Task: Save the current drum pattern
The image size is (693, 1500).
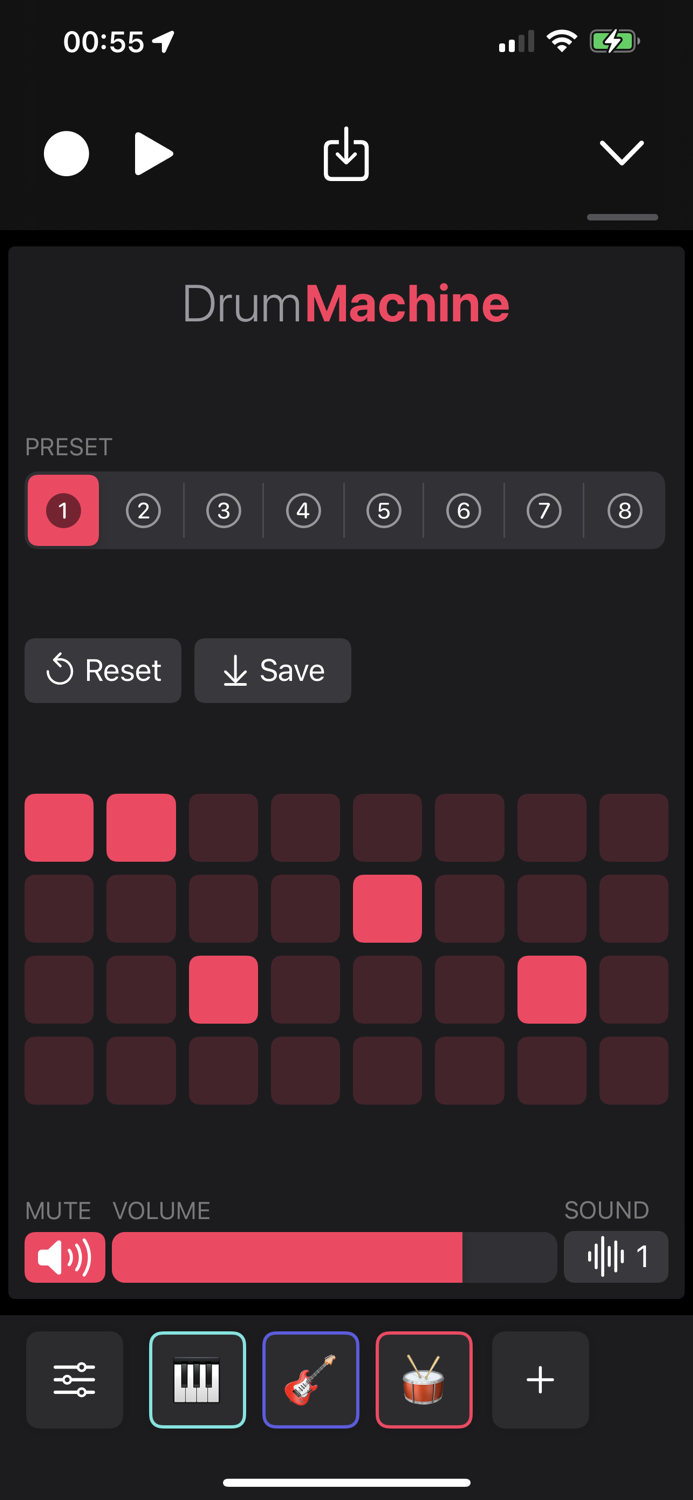Action: coord(272,671)
